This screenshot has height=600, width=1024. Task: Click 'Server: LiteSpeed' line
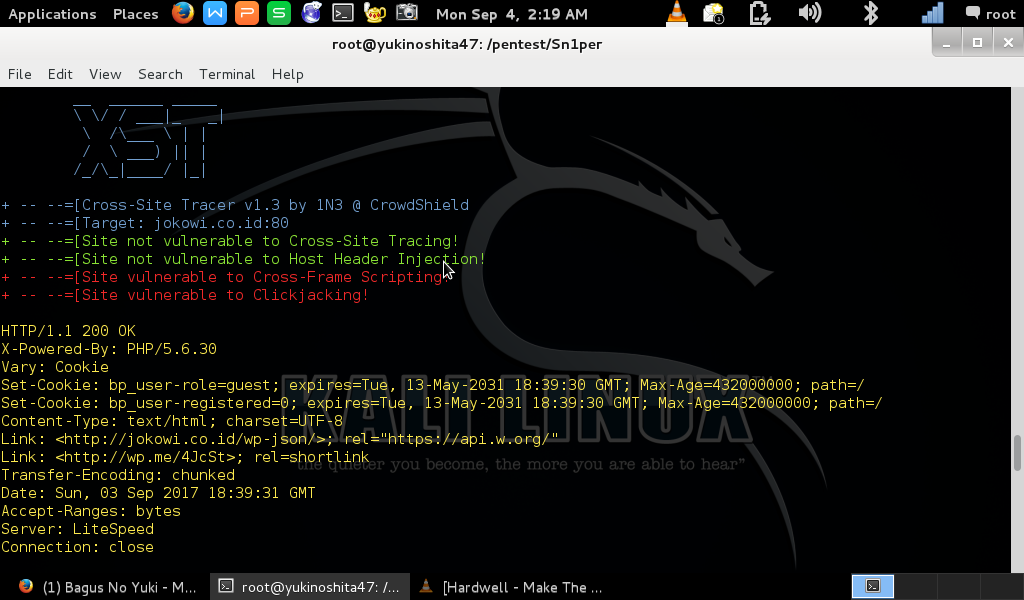tap(78, 529)
